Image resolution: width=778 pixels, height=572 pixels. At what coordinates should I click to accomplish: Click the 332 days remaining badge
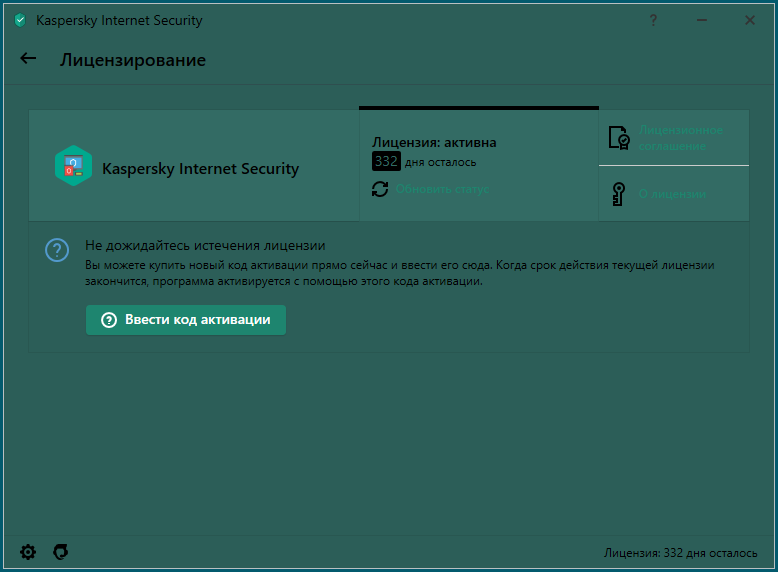(x=386, y=162)
